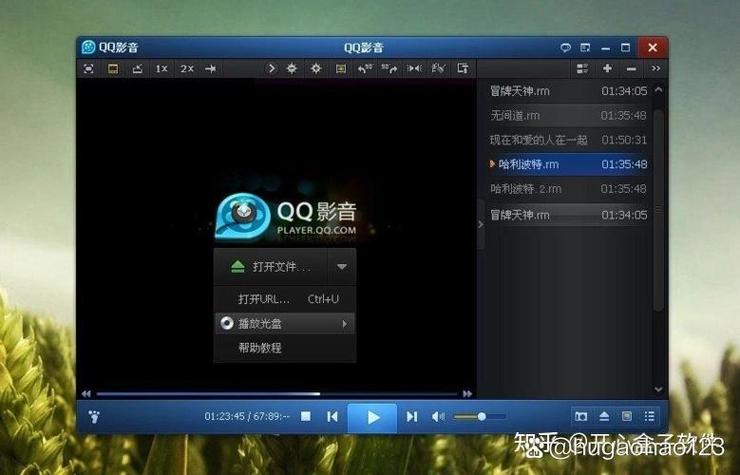Viewport: 740px width, 475px height.
Task: Open the 播放光盘 submenu
Action: tap(285, 323)
